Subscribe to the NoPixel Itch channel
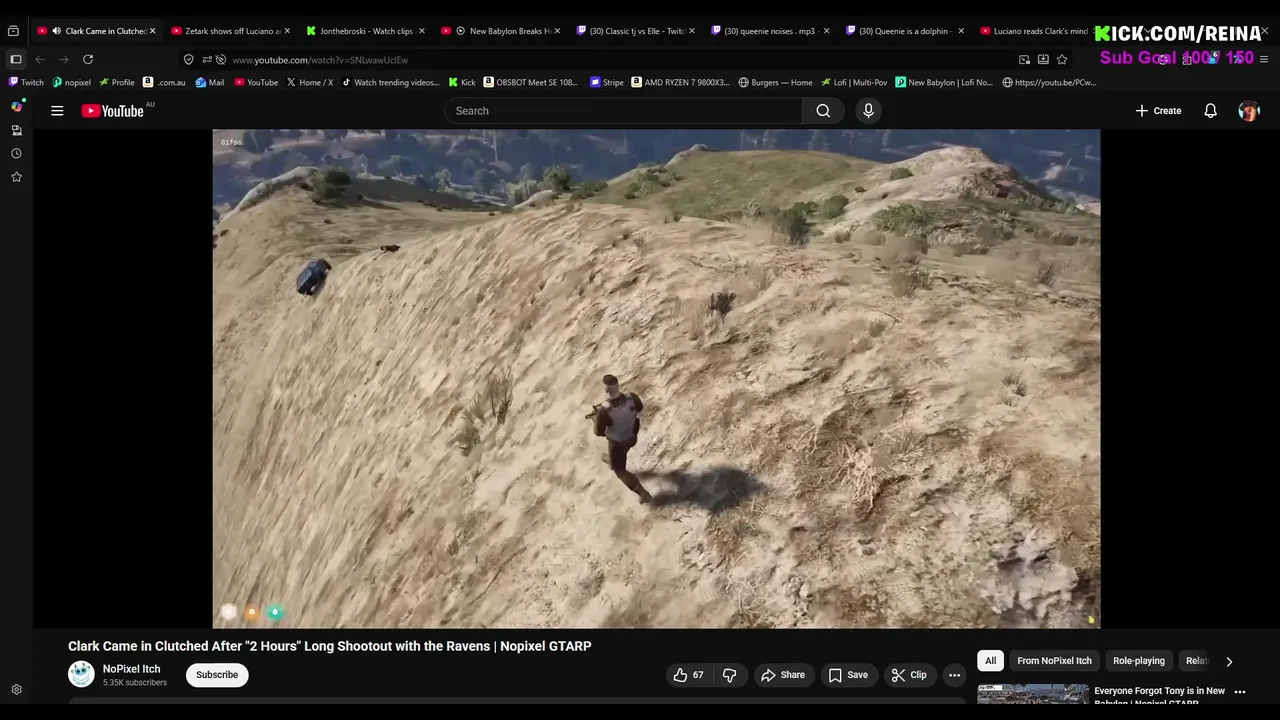1280x720 pixels. point(217,675)
